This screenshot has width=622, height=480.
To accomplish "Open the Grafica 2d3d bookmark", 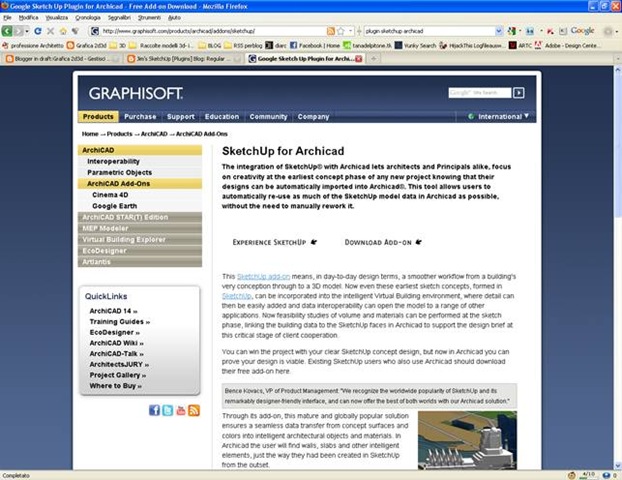I will [86, 46].
